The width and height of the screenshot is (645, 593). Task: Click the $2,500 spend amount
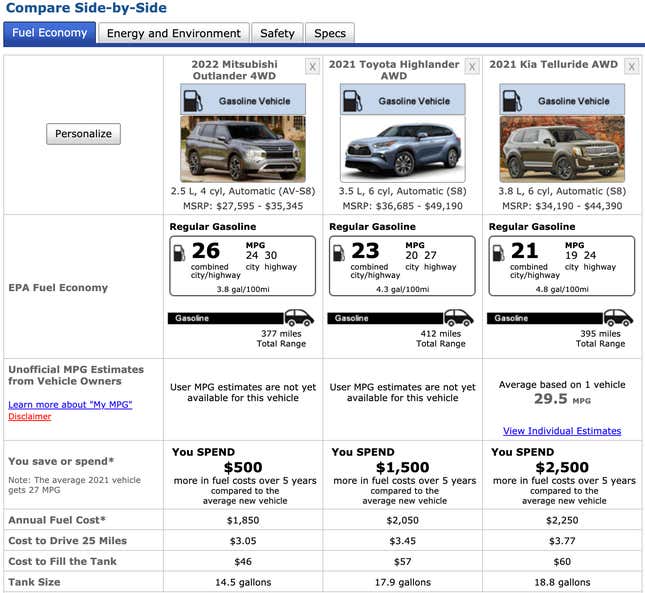coord(562,467)
